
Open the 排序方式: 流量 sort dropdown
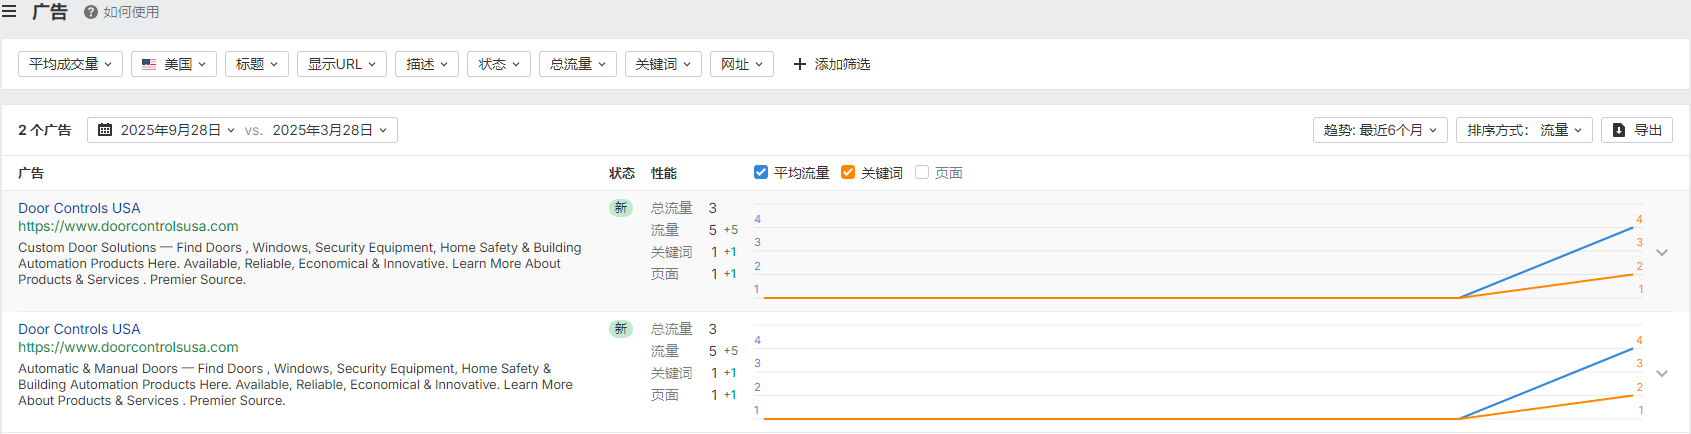tap(1523, 130)
